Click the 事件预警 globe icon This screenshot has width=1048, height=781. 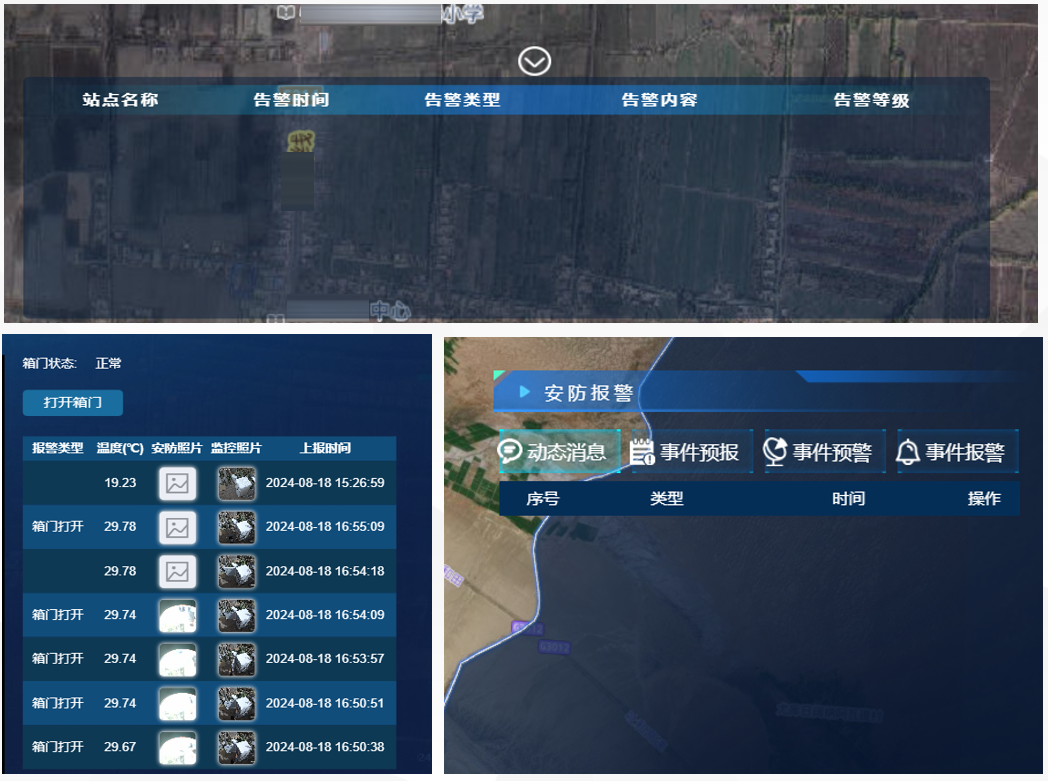pyautogui.click(x=775, y=450)
